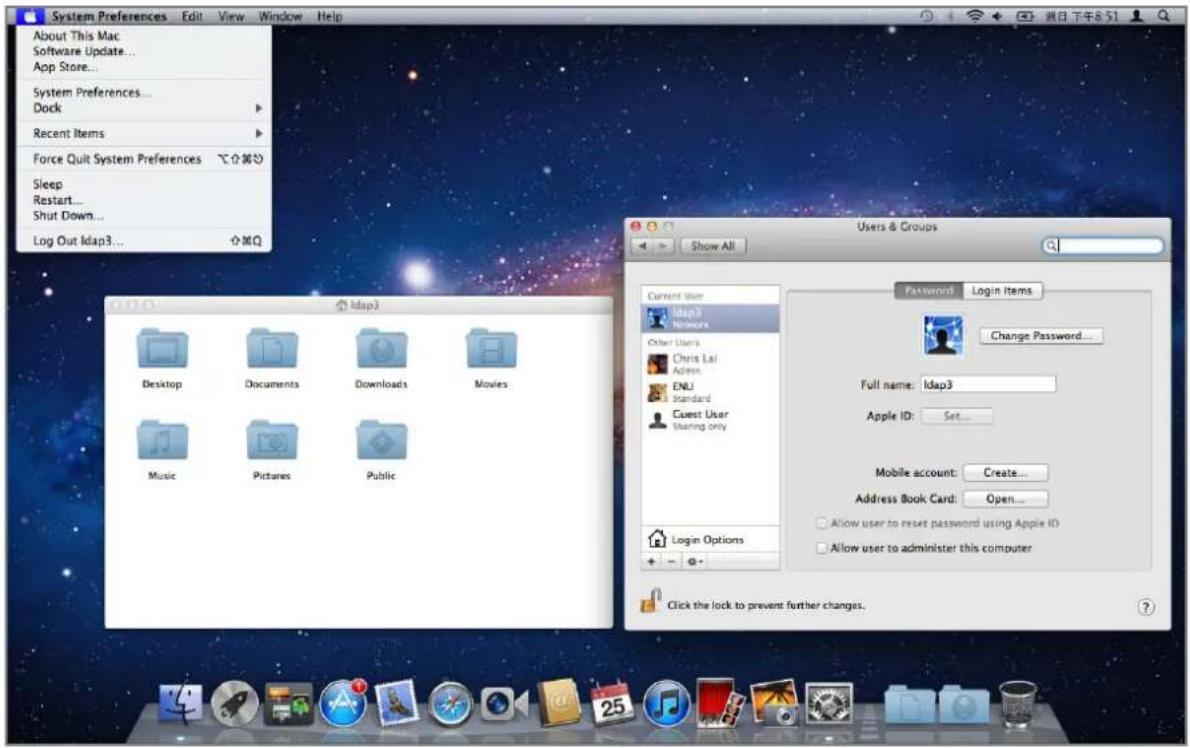Open the Trash in the Dock

[x=1018, y=703]
